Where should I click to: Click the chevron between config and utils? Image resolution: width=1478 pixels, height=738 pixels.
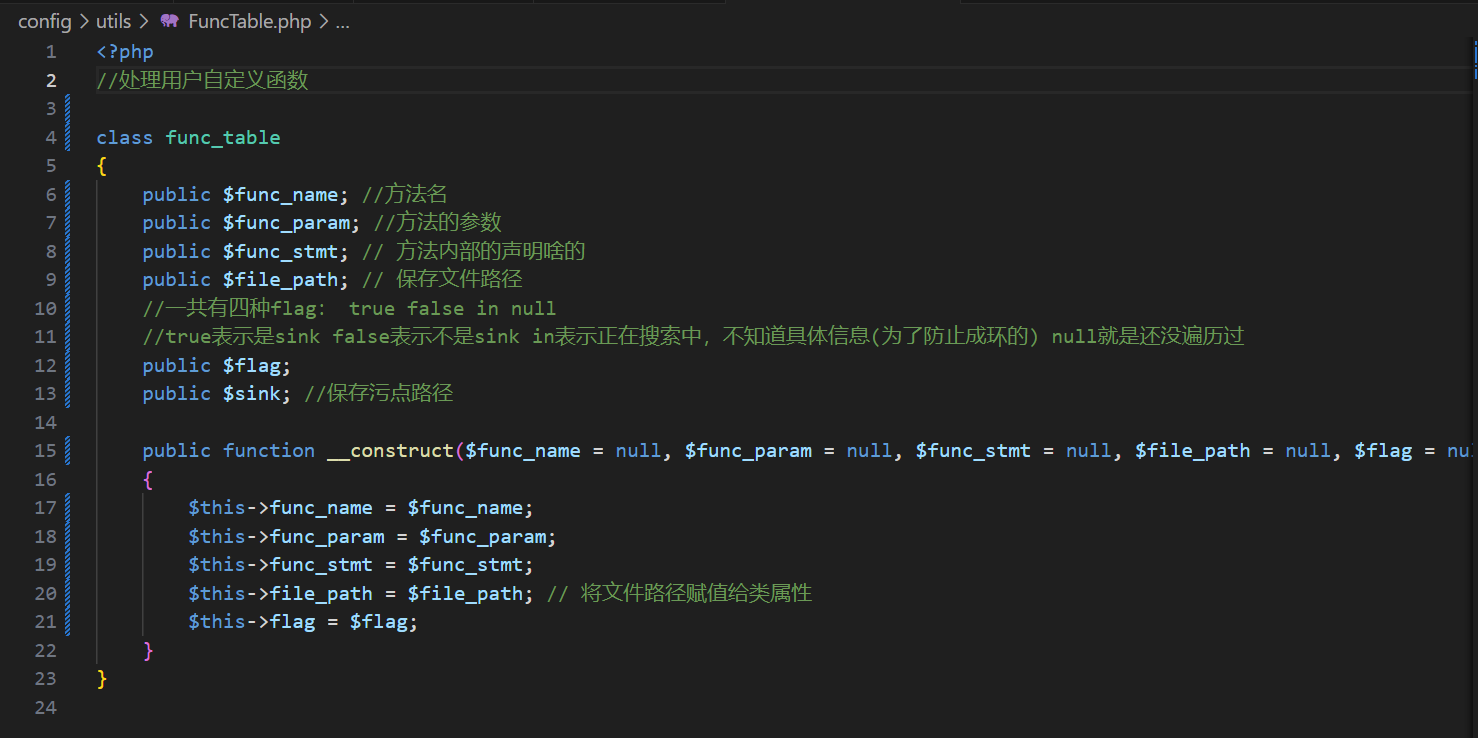pos(84,21)
